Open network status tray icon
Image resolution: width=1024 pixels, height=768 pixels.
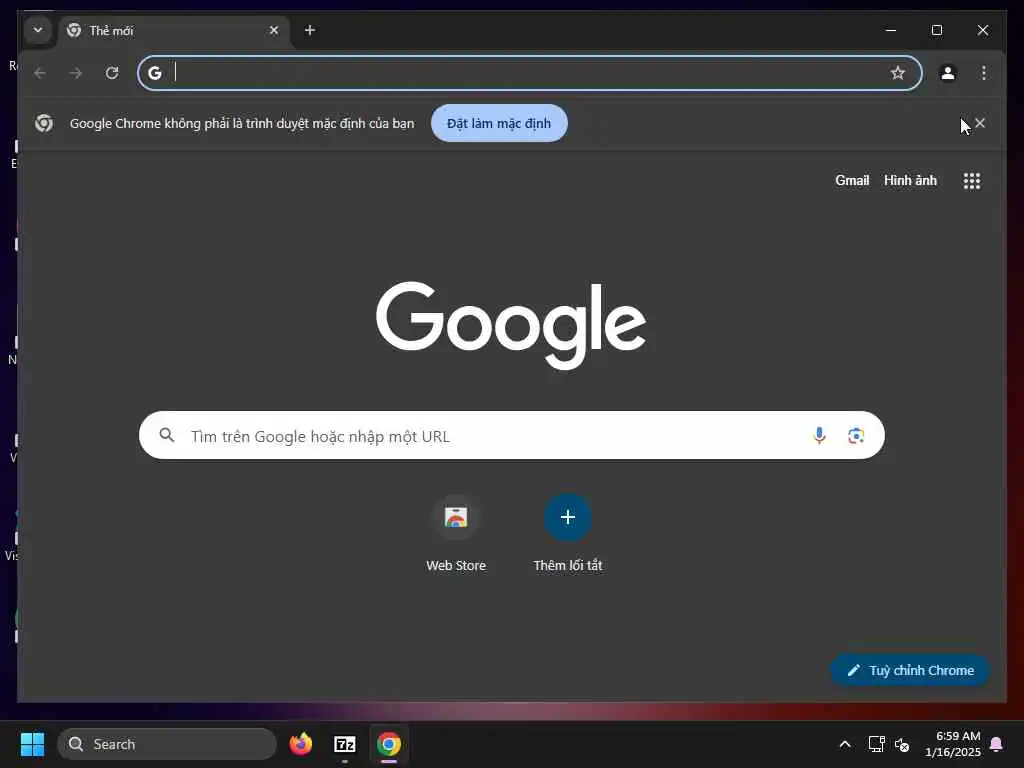click(x=876, y=744)
